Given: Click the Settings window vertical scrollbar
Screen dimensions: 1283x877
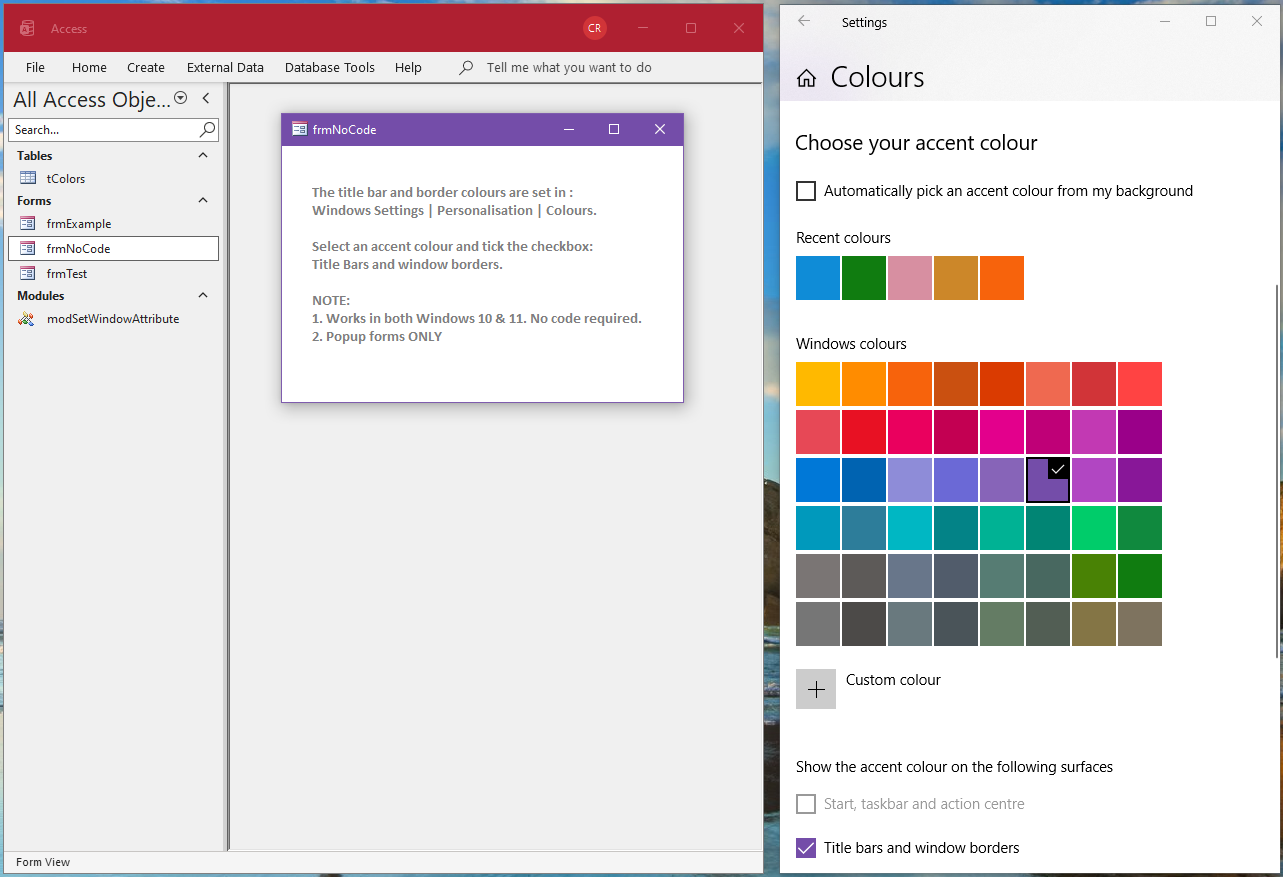Looking at the screenshot, I should click(1277, 470).
